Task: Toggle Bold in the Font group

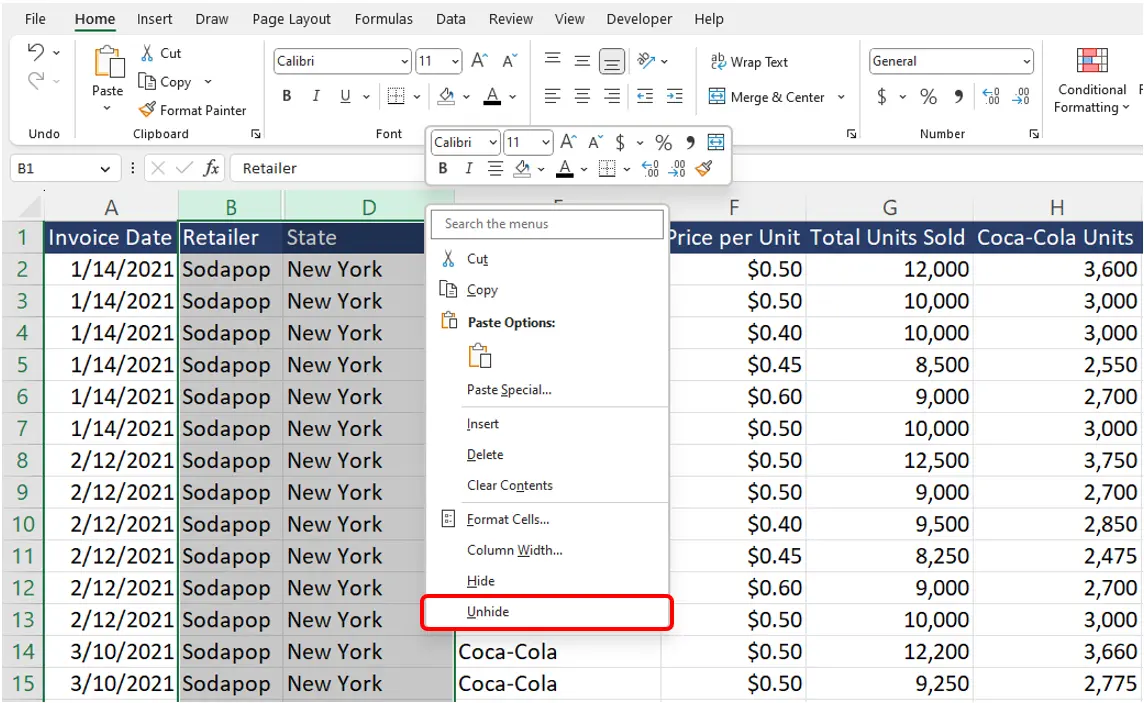Action: 286,96
